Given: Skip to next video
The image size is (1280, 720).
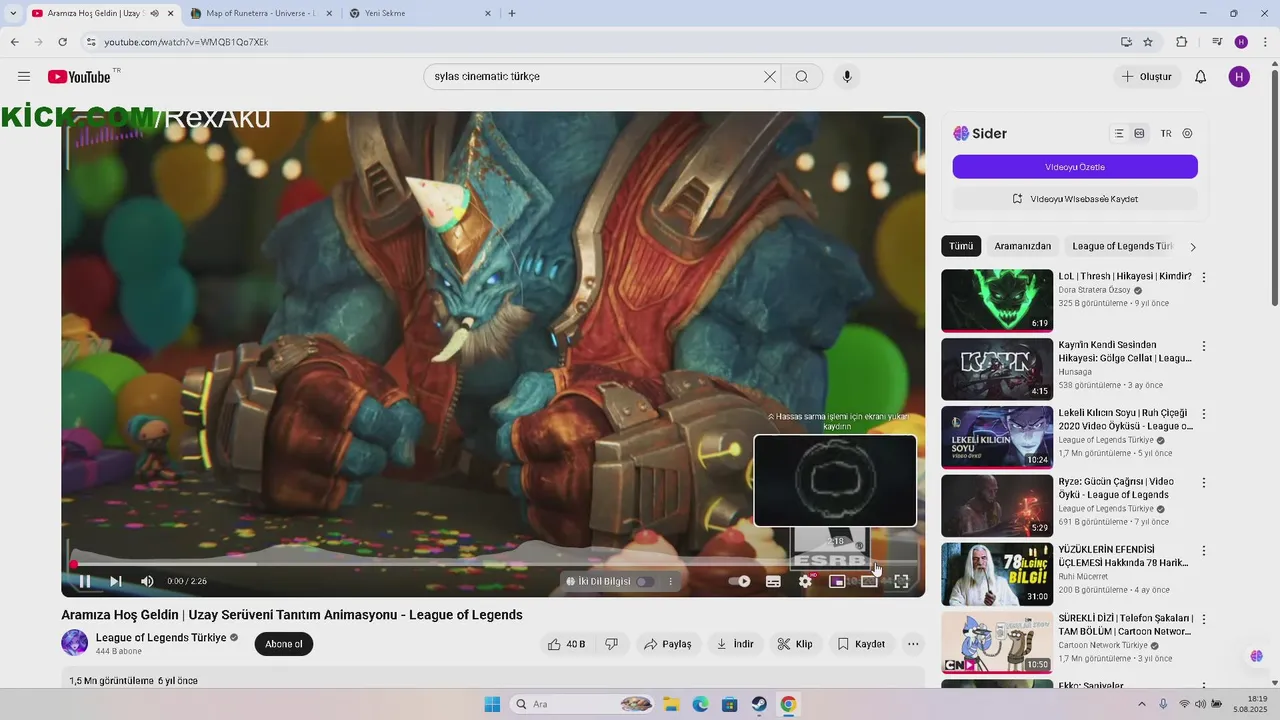Looking at the screenshot, I should [116, 581].
